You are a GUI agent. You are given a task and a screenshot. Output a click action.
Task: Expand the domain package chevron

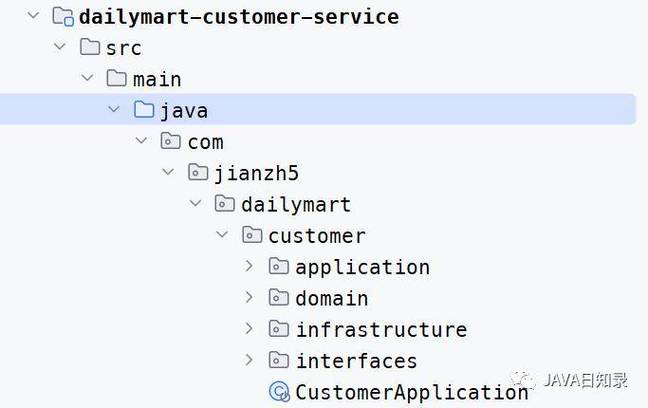pos(249,297)
